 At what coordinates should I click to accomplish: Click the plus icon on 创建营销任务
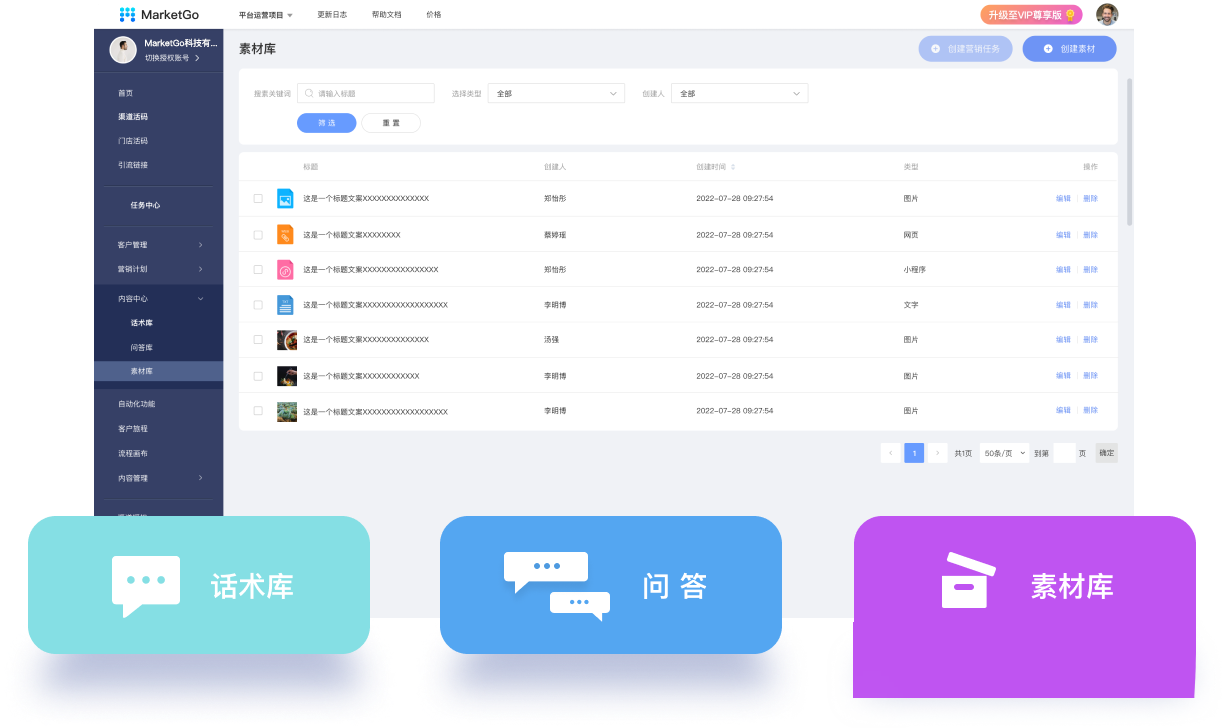click(x=935, y=49)
